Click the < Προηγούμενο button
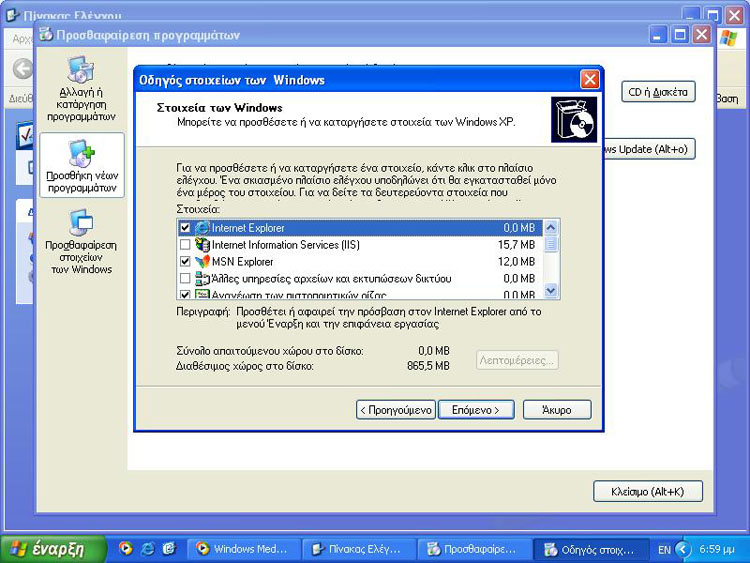The image size is (750, 563). (x=396, y=410)
